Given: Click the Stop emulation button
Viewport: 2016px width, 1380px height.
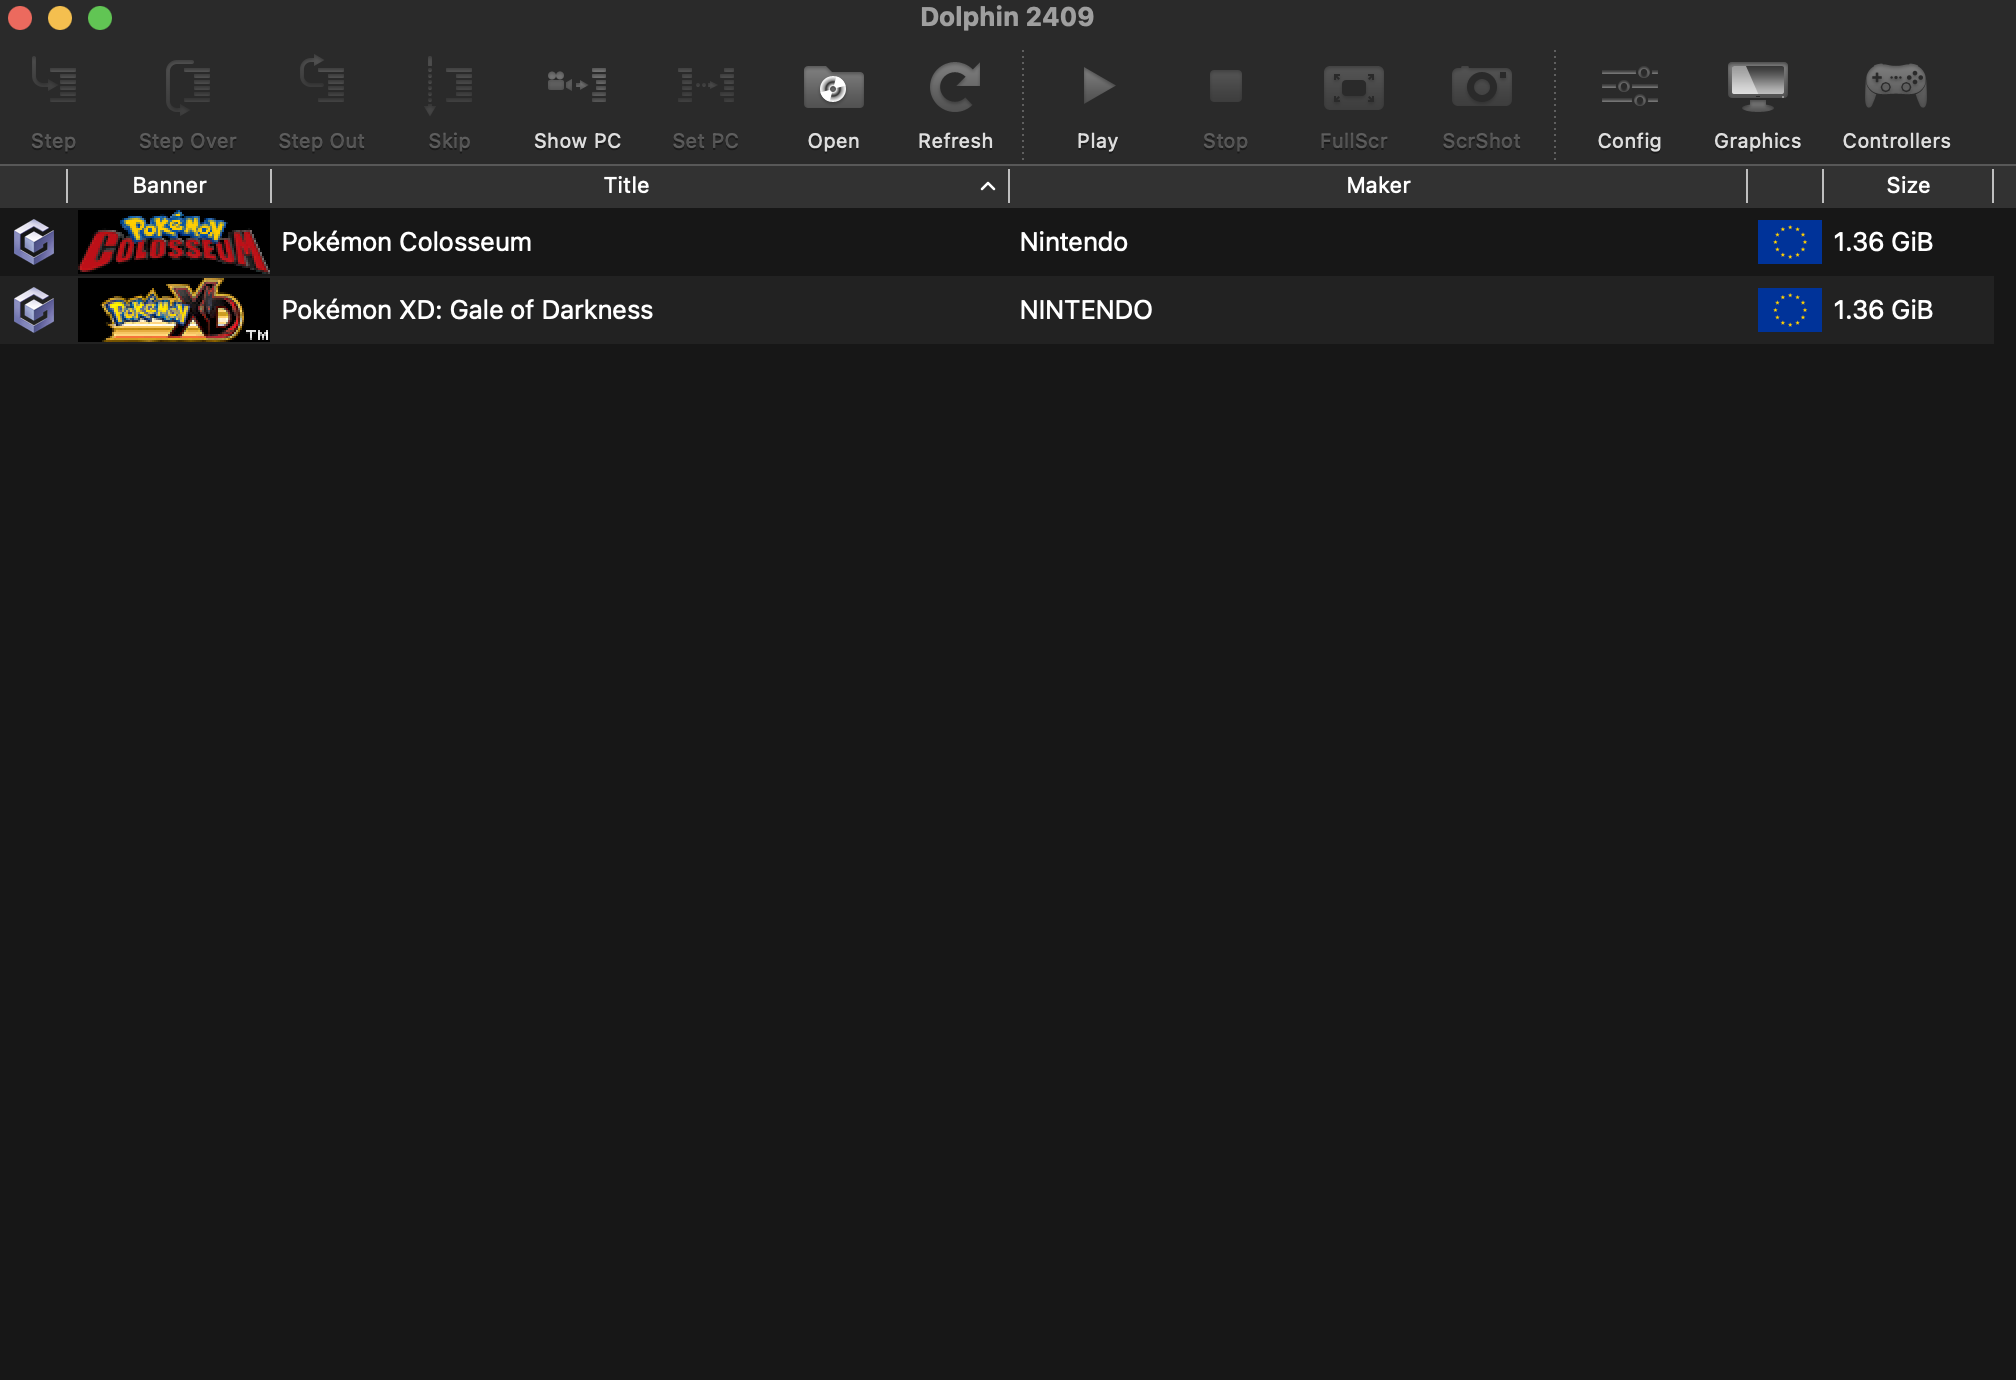Looking at the screenshot, I should (1225, 86).
